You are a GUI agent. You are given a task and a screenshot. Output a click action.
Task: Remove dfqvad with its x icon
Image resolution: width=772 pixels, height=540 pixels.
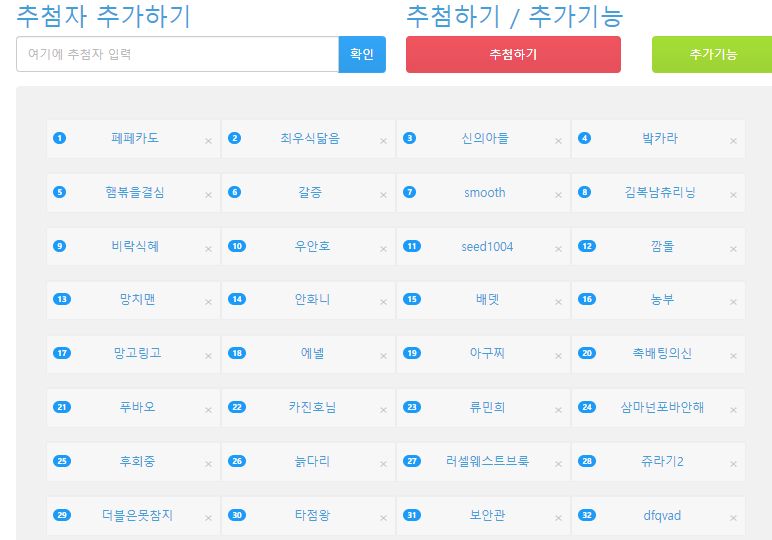[733, 518]
